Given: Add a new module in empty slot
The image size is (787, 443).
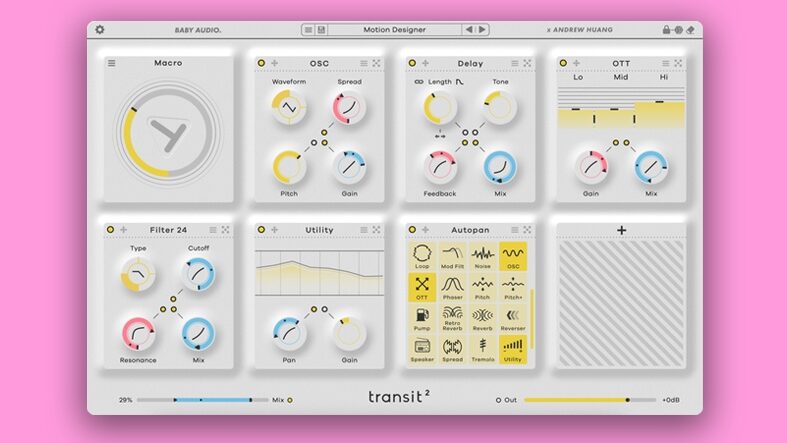Looking at the screenshot, I should point(622,230).
